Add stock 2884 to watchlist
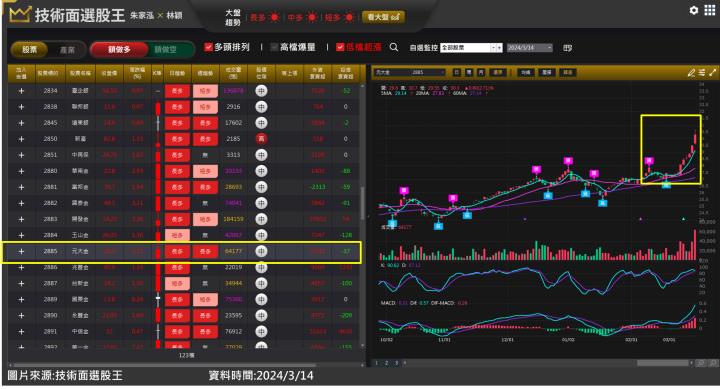Viewport: 720px width, 389px height. tap(21, 235)
